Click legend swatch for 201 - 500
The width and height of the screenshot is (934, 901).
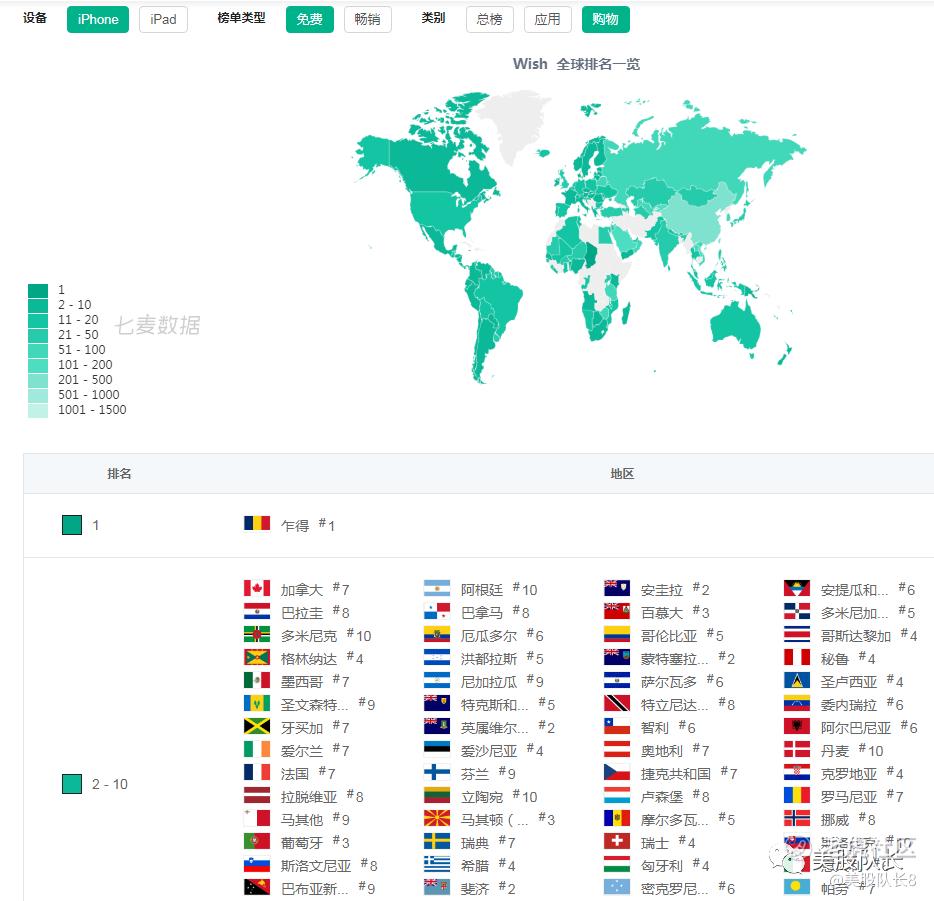point(38,380)
